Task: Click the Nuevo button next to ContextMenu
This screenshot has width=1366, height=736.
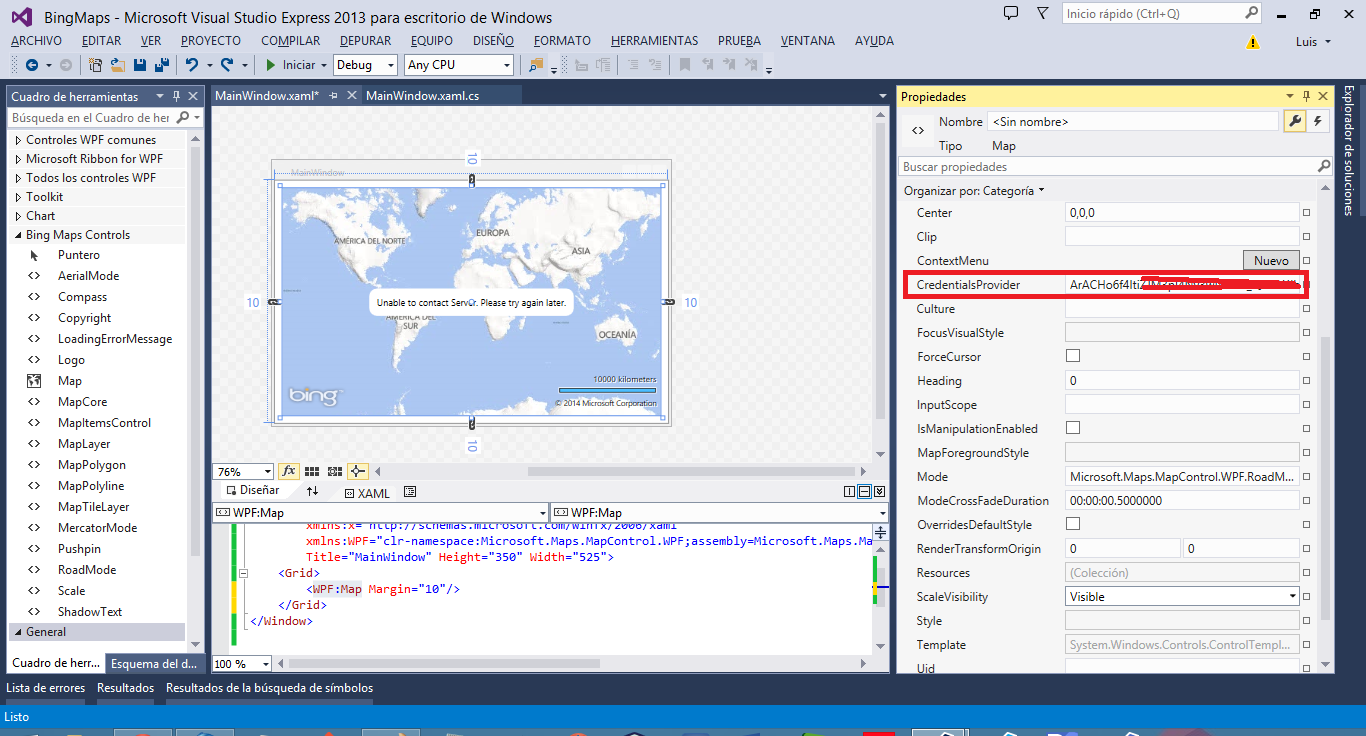Action: click(x=1271, y=260)
